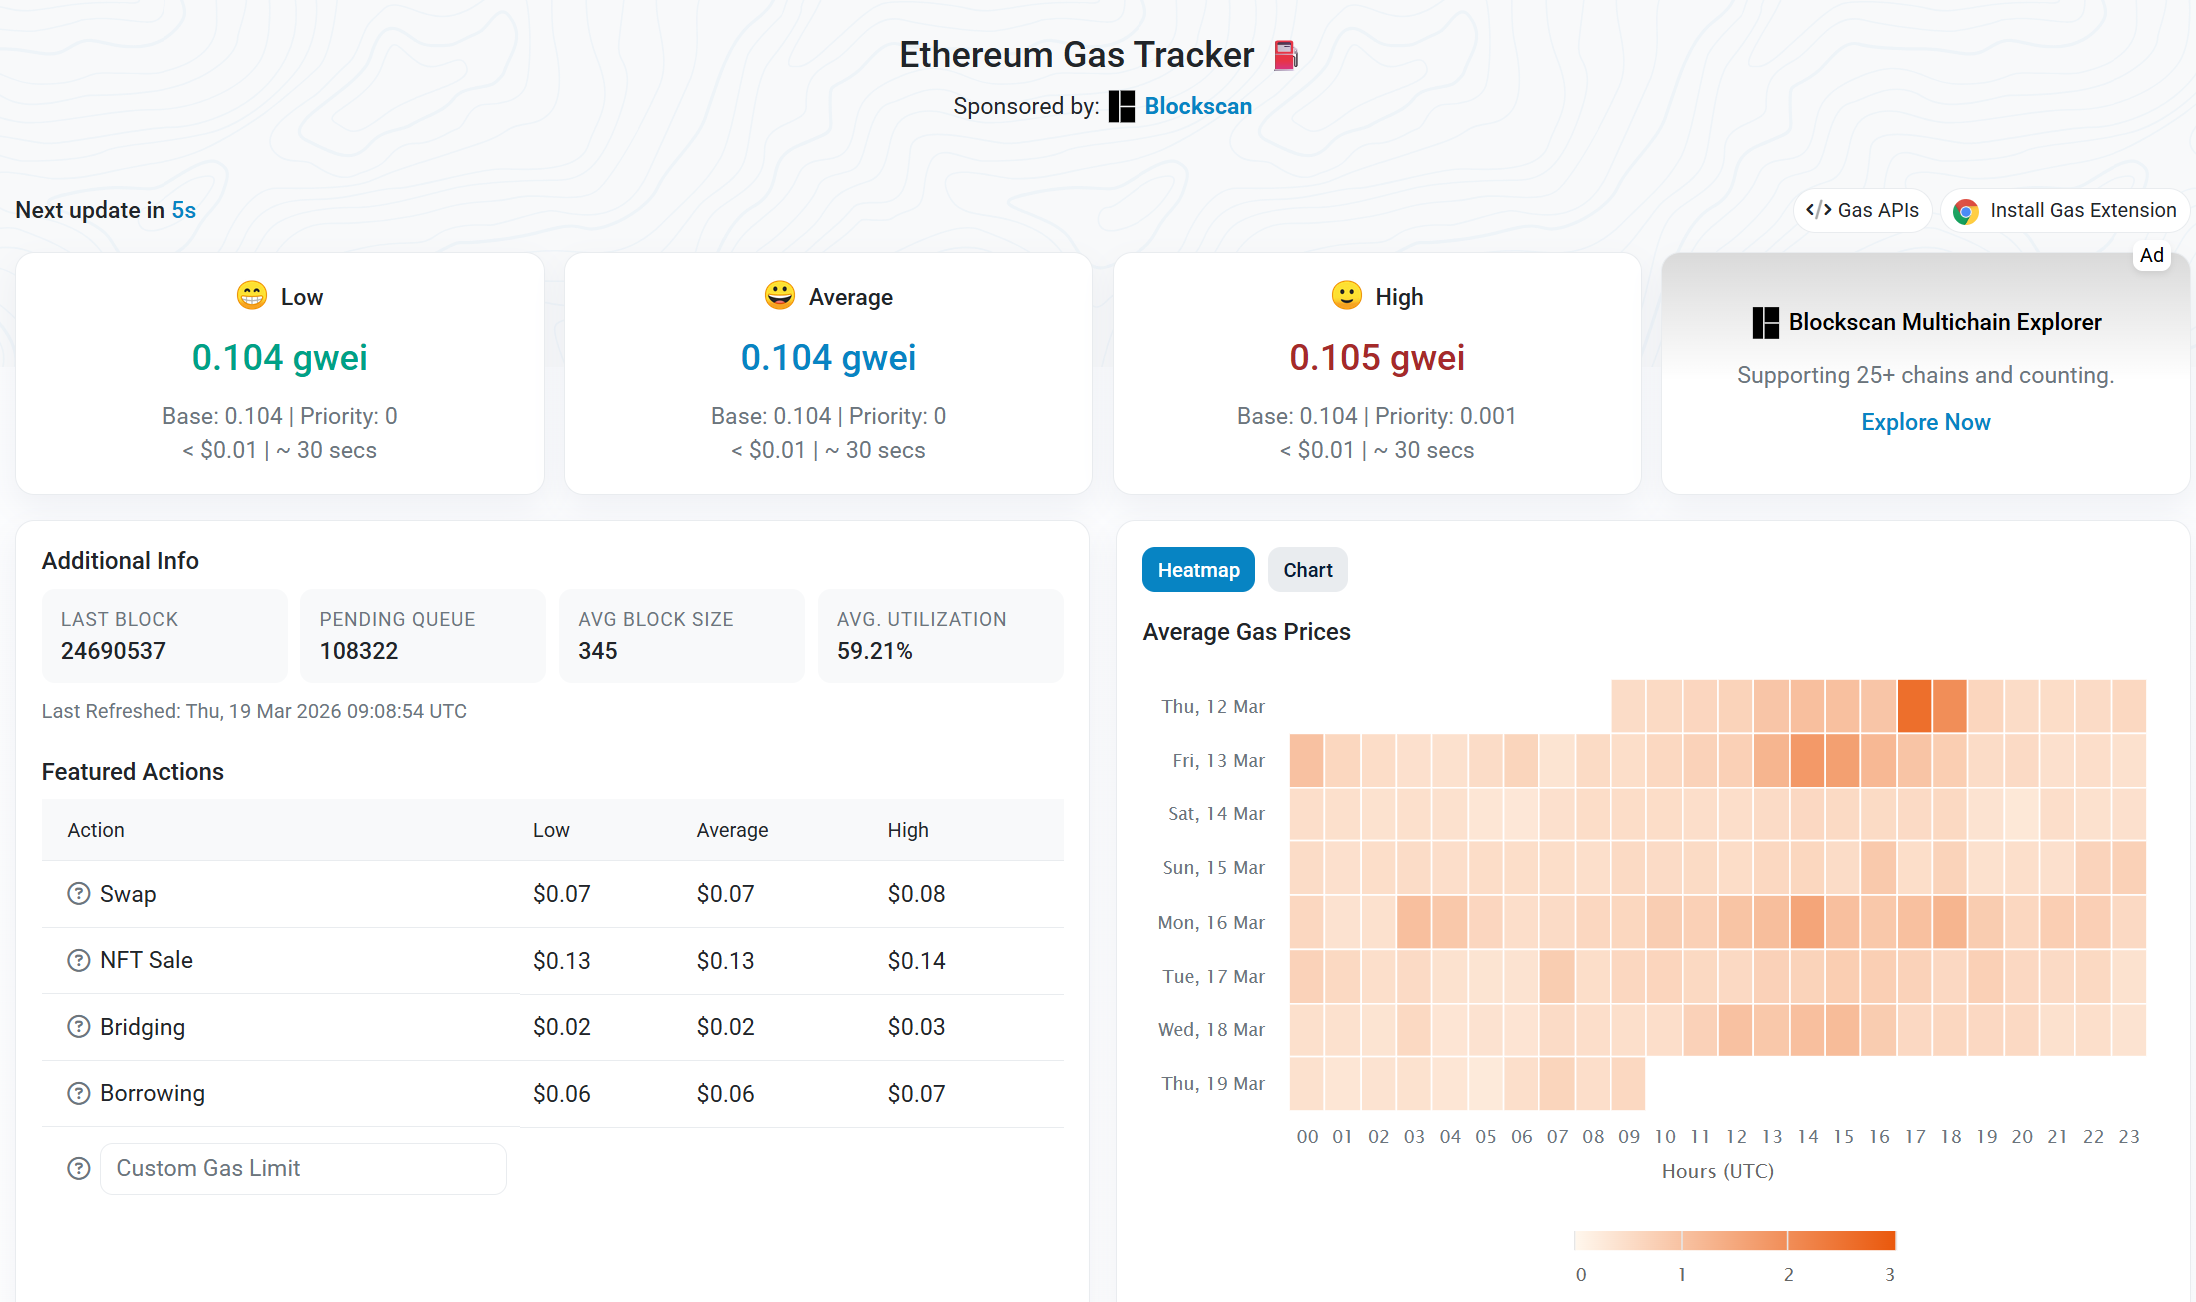Click the Ad label badge
This screenshot has height=1302, width=2196.
pos(2151,256)
